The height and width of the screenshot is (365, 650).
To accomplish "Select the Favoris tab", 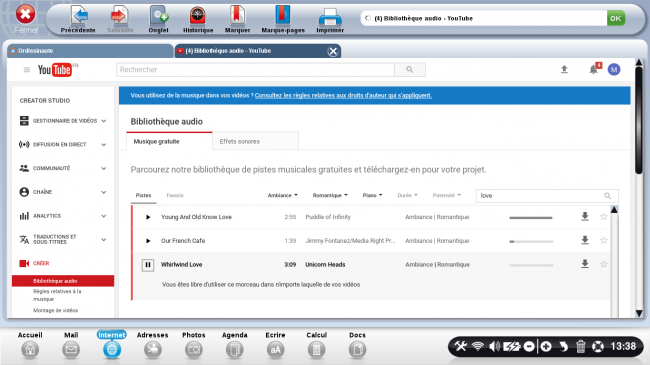I will point(175,195).
